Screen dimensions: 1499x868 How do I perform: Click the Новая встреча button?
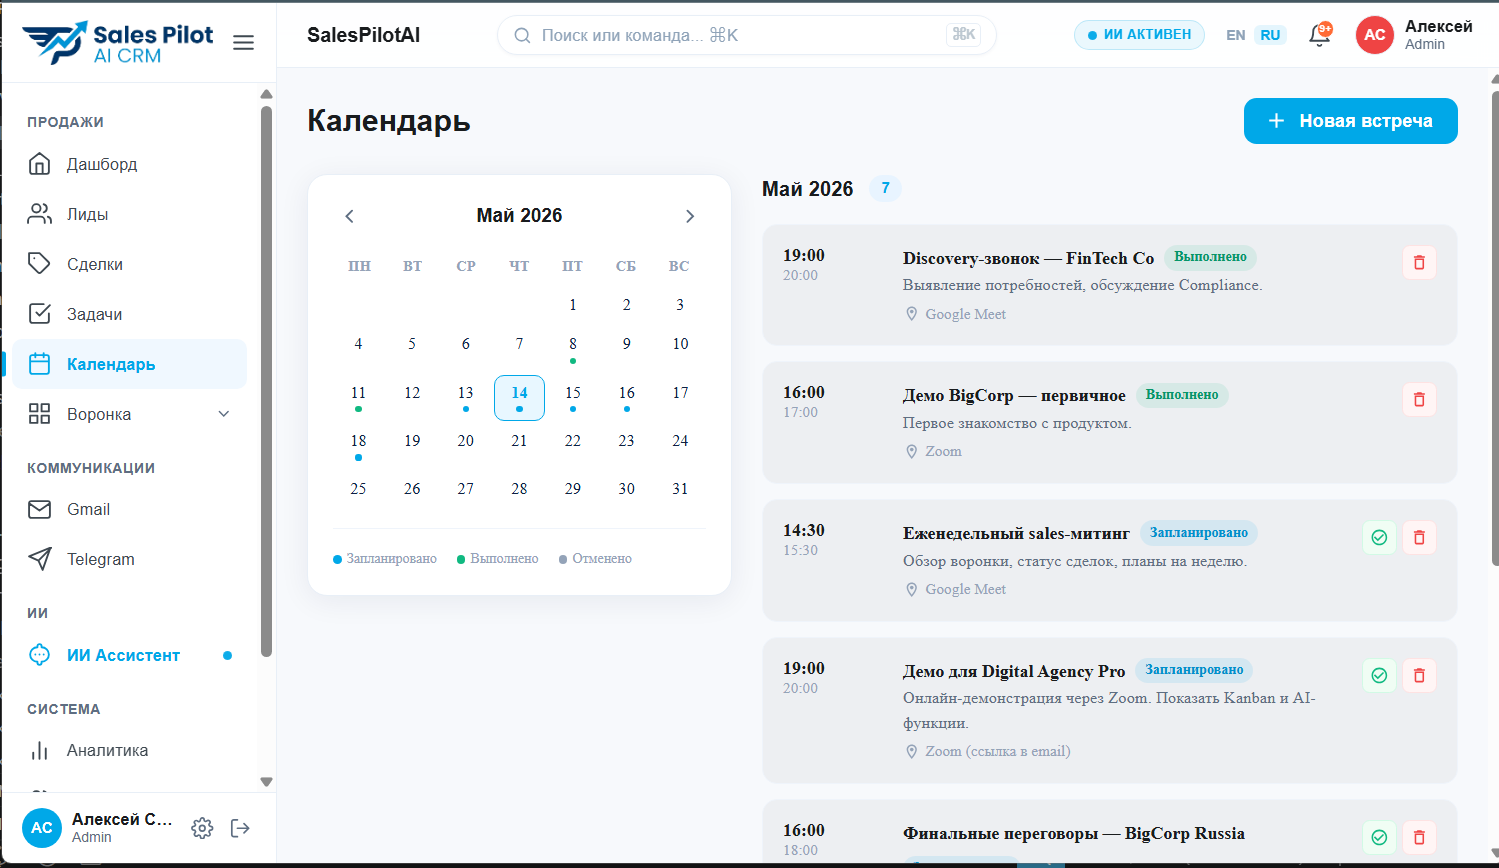[x=1351, y=121]
